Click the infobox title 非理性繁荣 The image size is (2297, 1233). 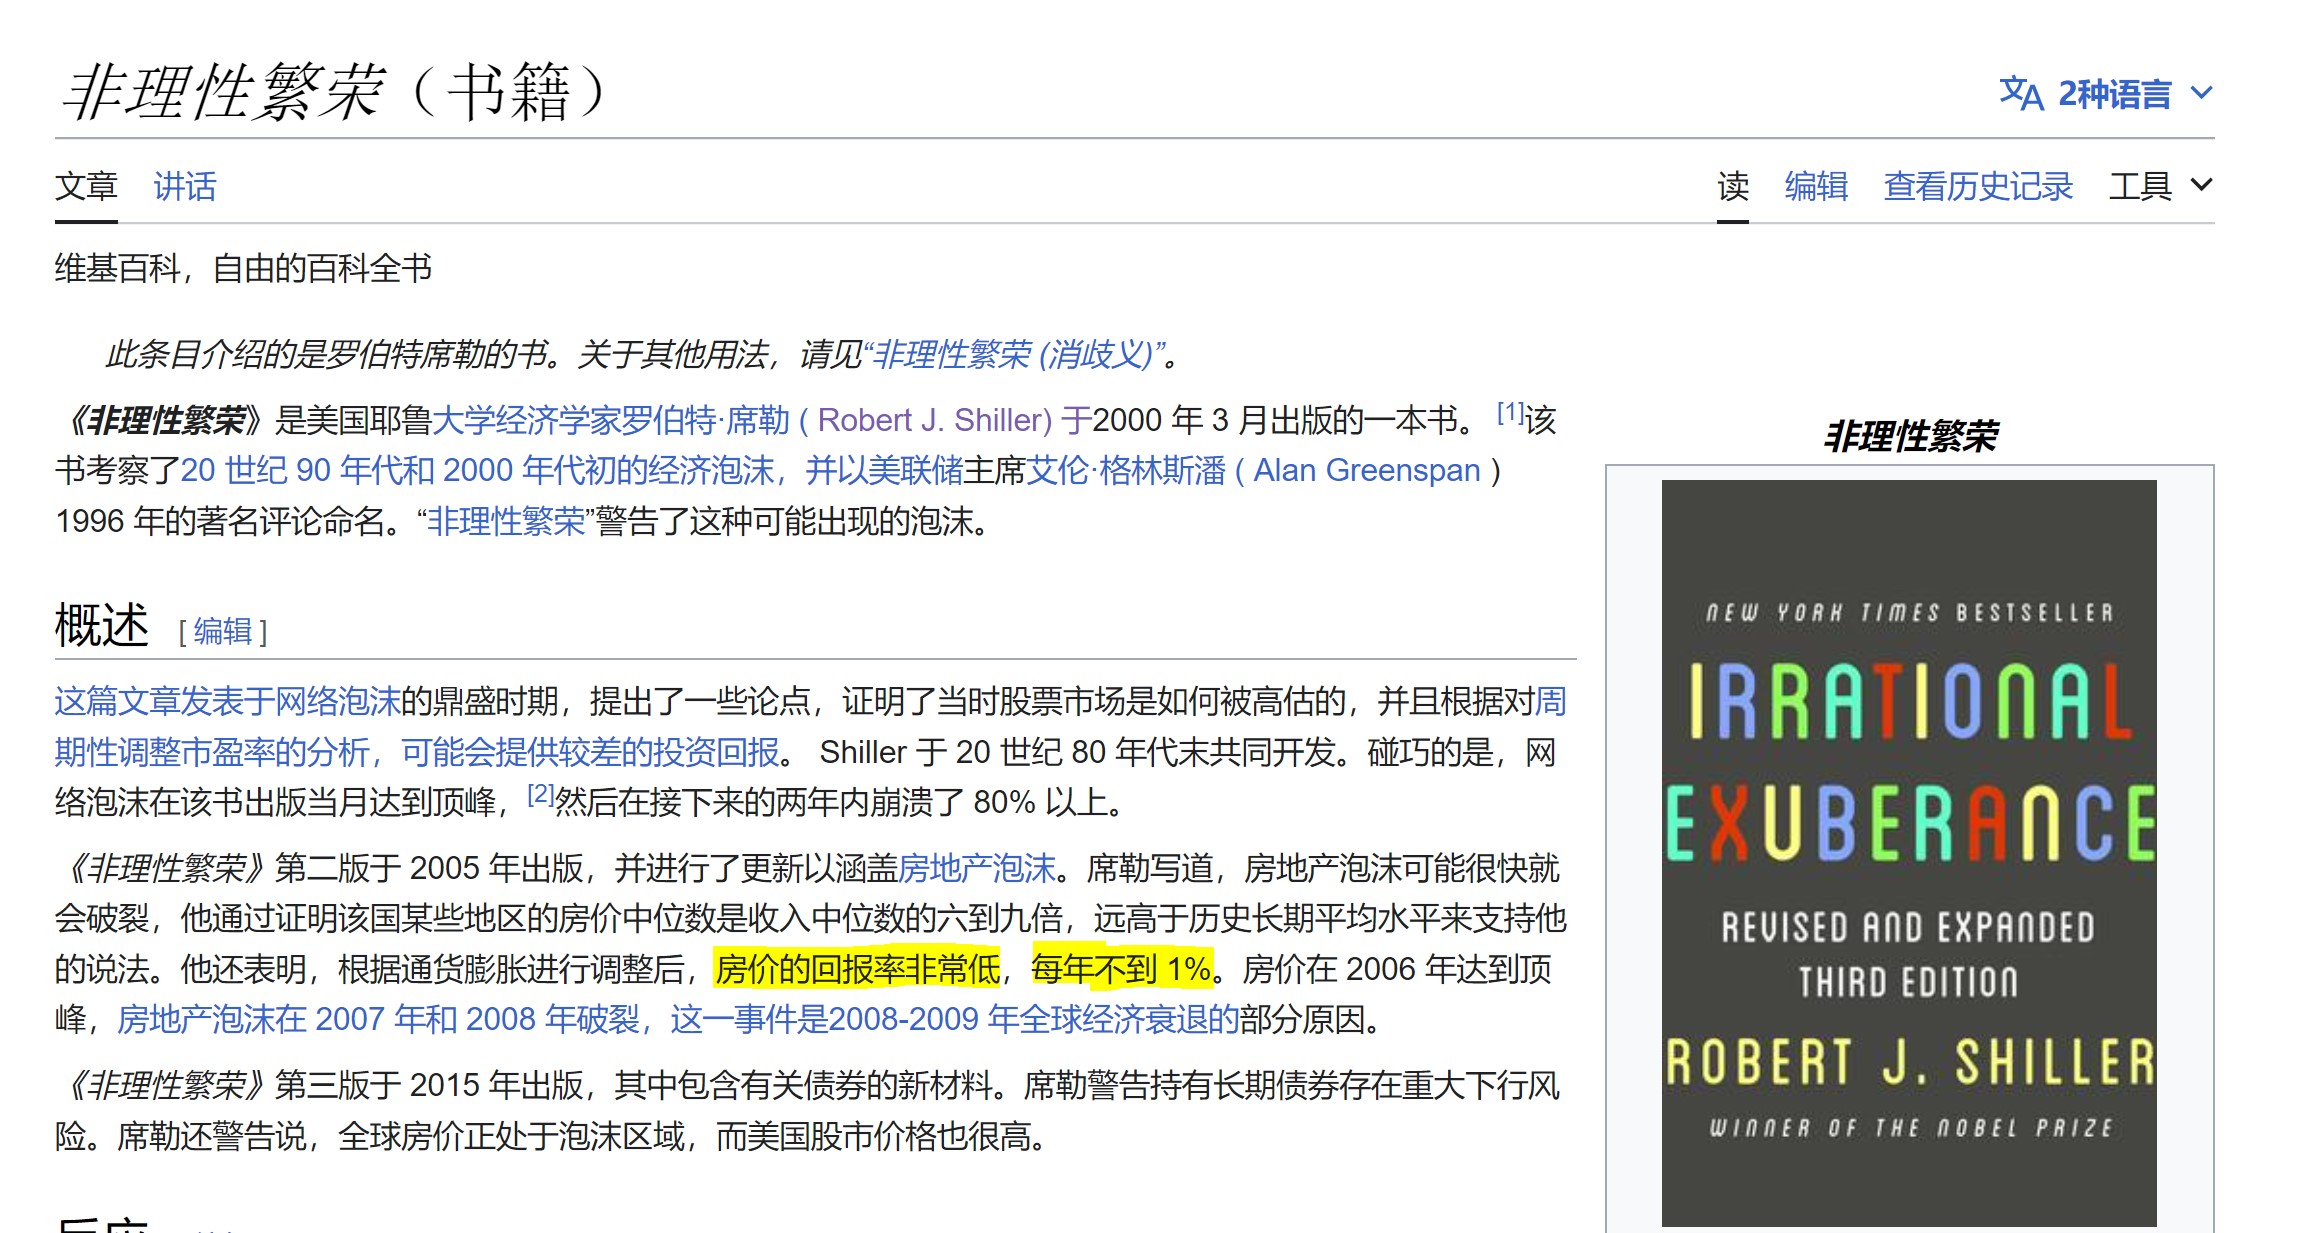(1910, 436)
